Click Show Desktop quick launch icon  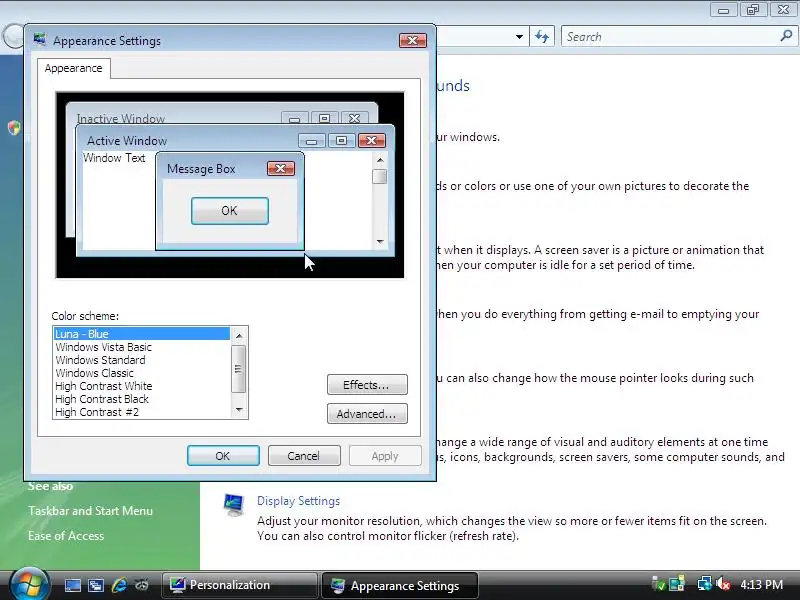[x=72, y=585]
